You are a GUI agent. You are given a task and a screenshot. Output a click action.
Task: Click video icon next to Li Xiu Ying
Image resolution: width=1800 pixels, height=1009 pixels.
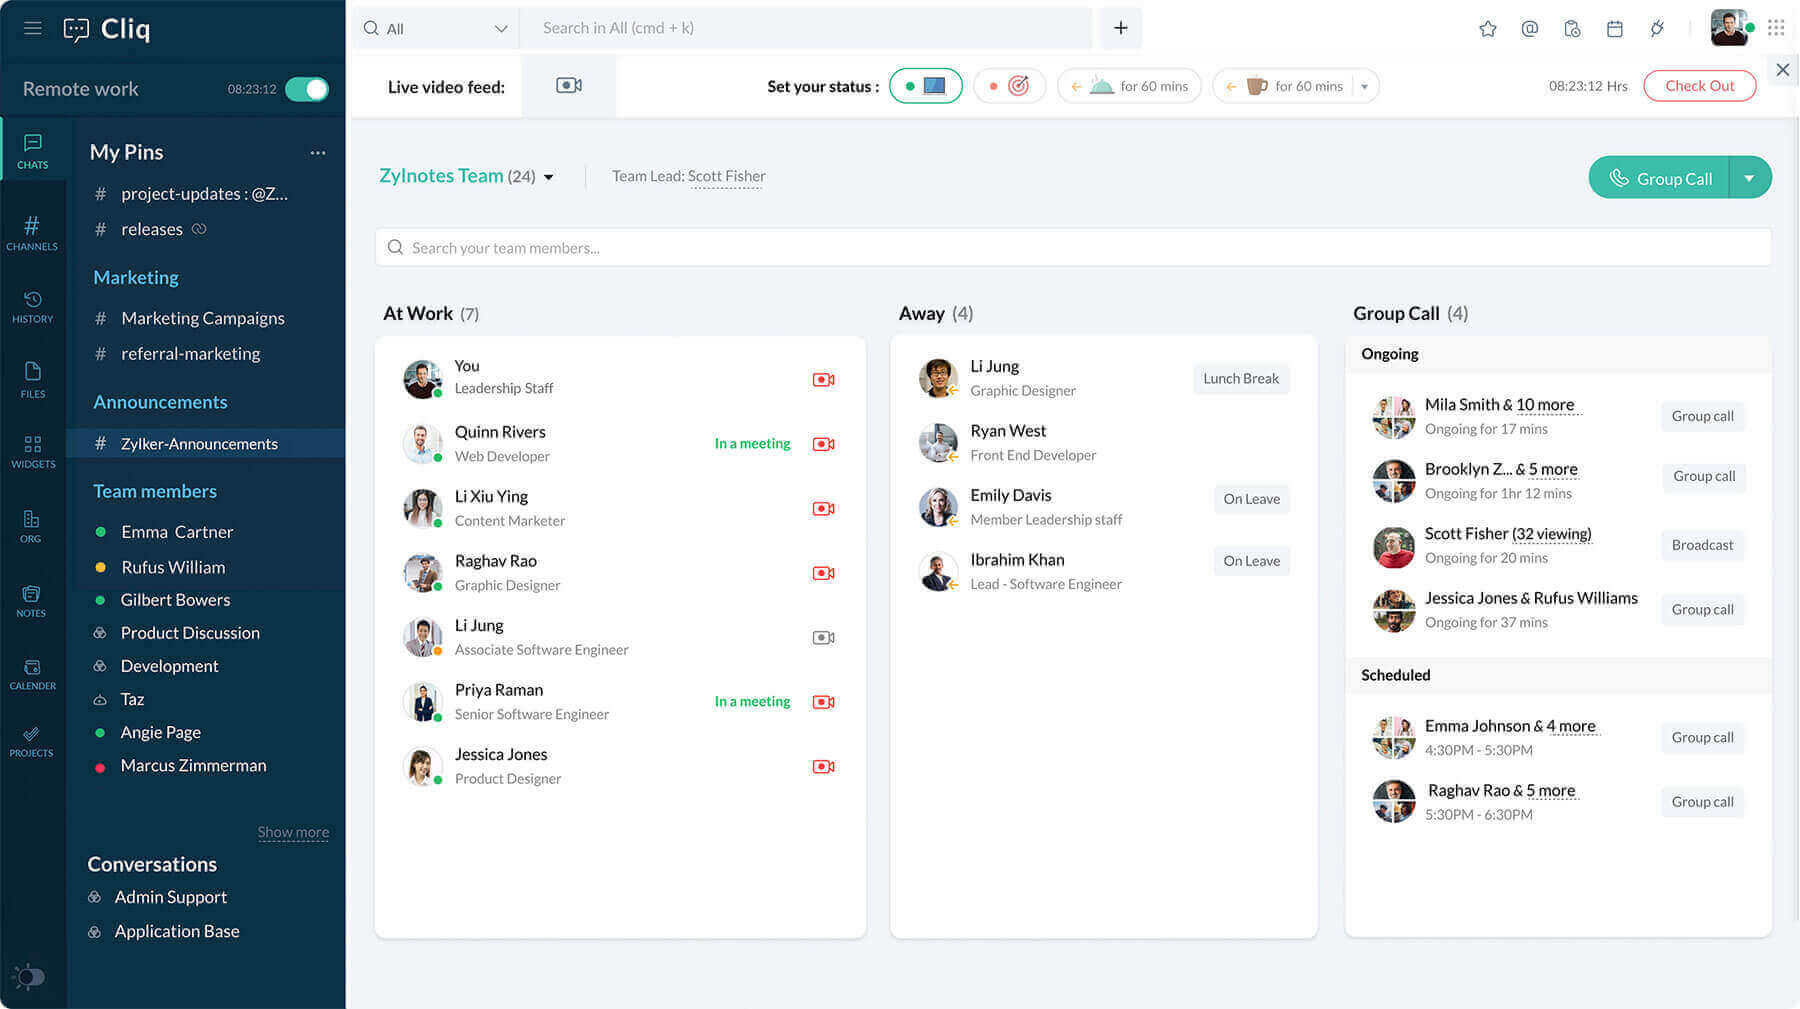824,509
